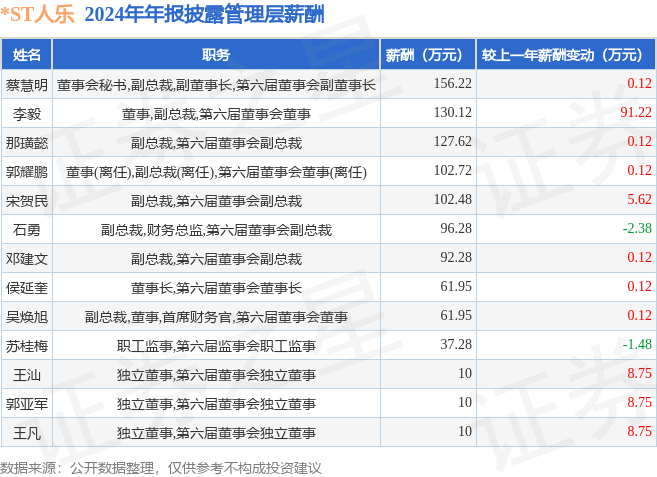
Task: Select the name cell 郭耀鹏
Action: (27, 172)
